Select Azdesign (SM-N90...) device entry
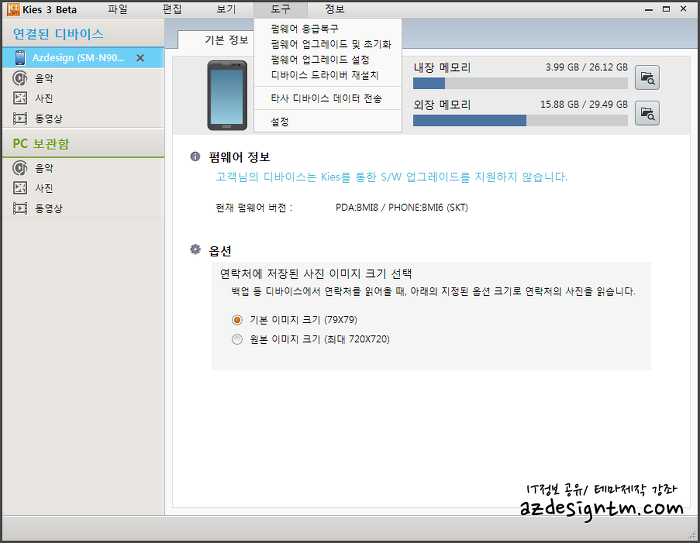The image size is (700, 543). pyautogui.click(x=83, y=58)
